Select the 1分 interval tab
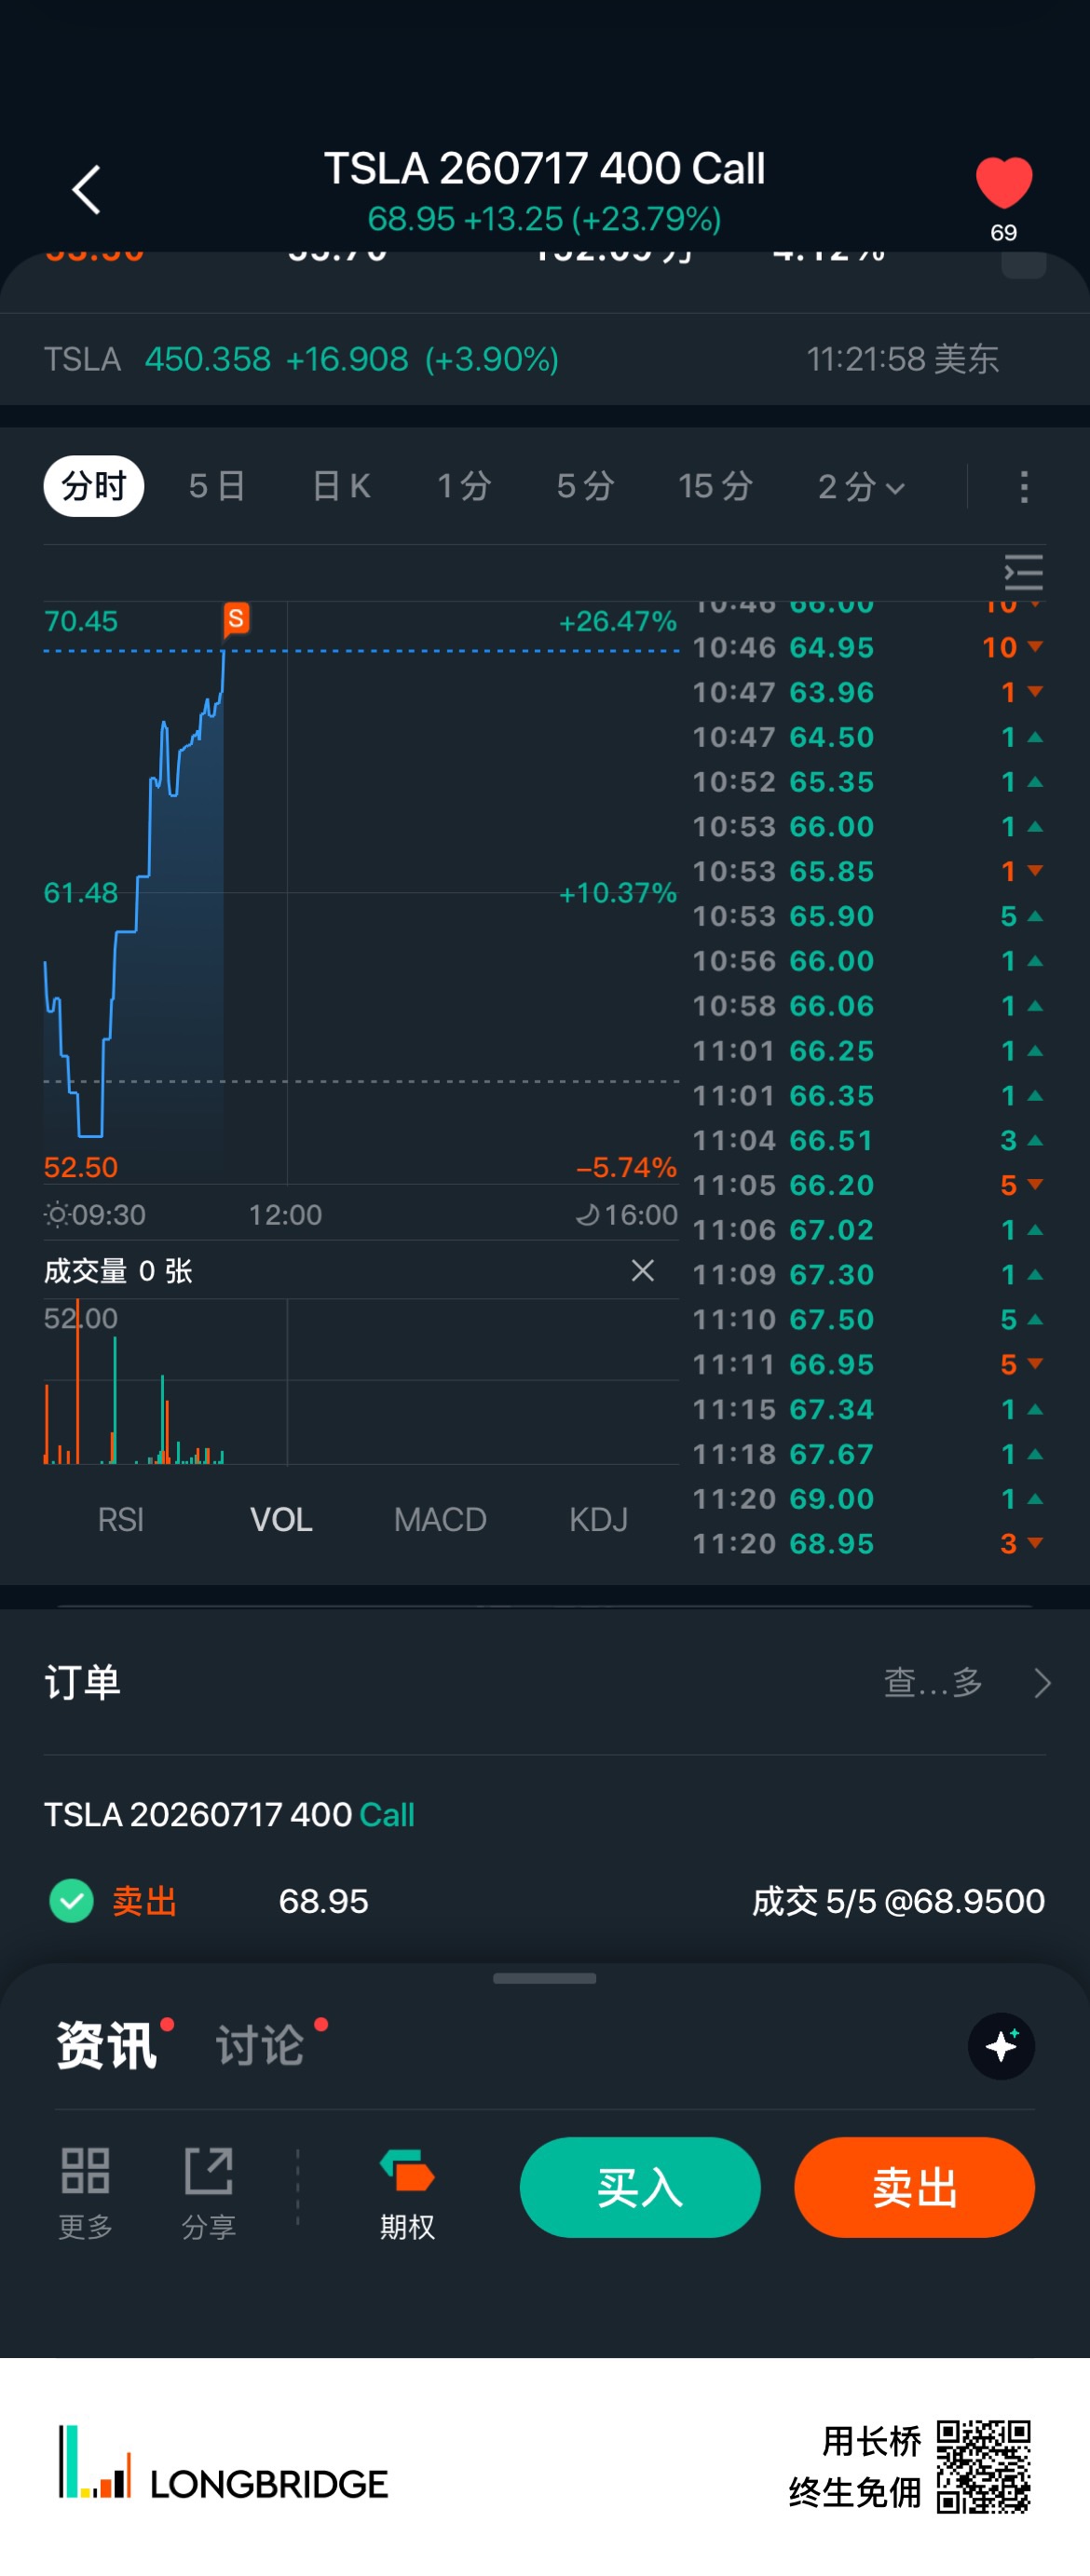The image size is (1090, 2576). (x=464, y=487)
